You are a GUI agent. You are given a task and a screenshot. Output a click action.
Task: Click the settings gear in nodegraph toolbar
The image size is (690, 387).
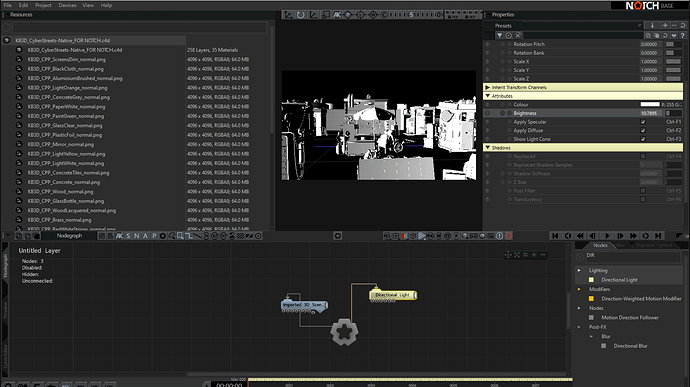(338, 236)
